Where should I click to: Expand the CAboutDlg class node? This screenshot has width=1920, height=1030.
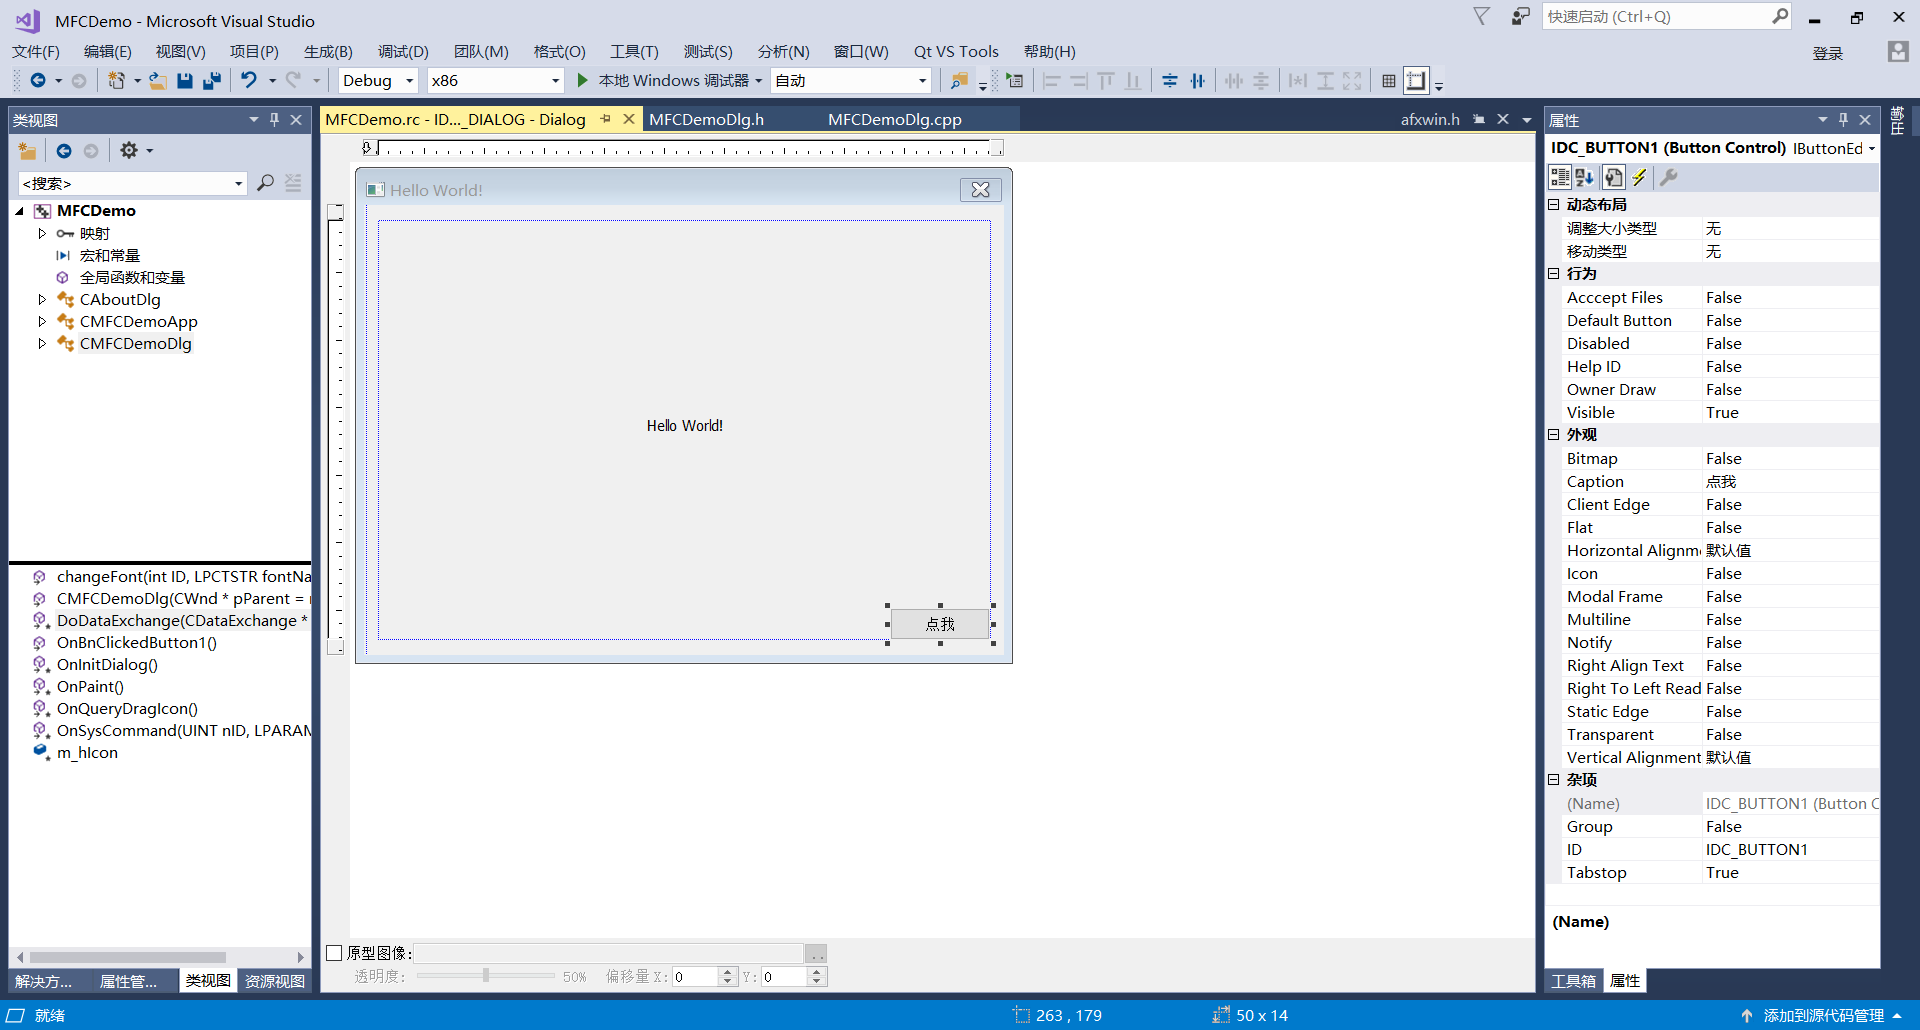coord(42,299)
